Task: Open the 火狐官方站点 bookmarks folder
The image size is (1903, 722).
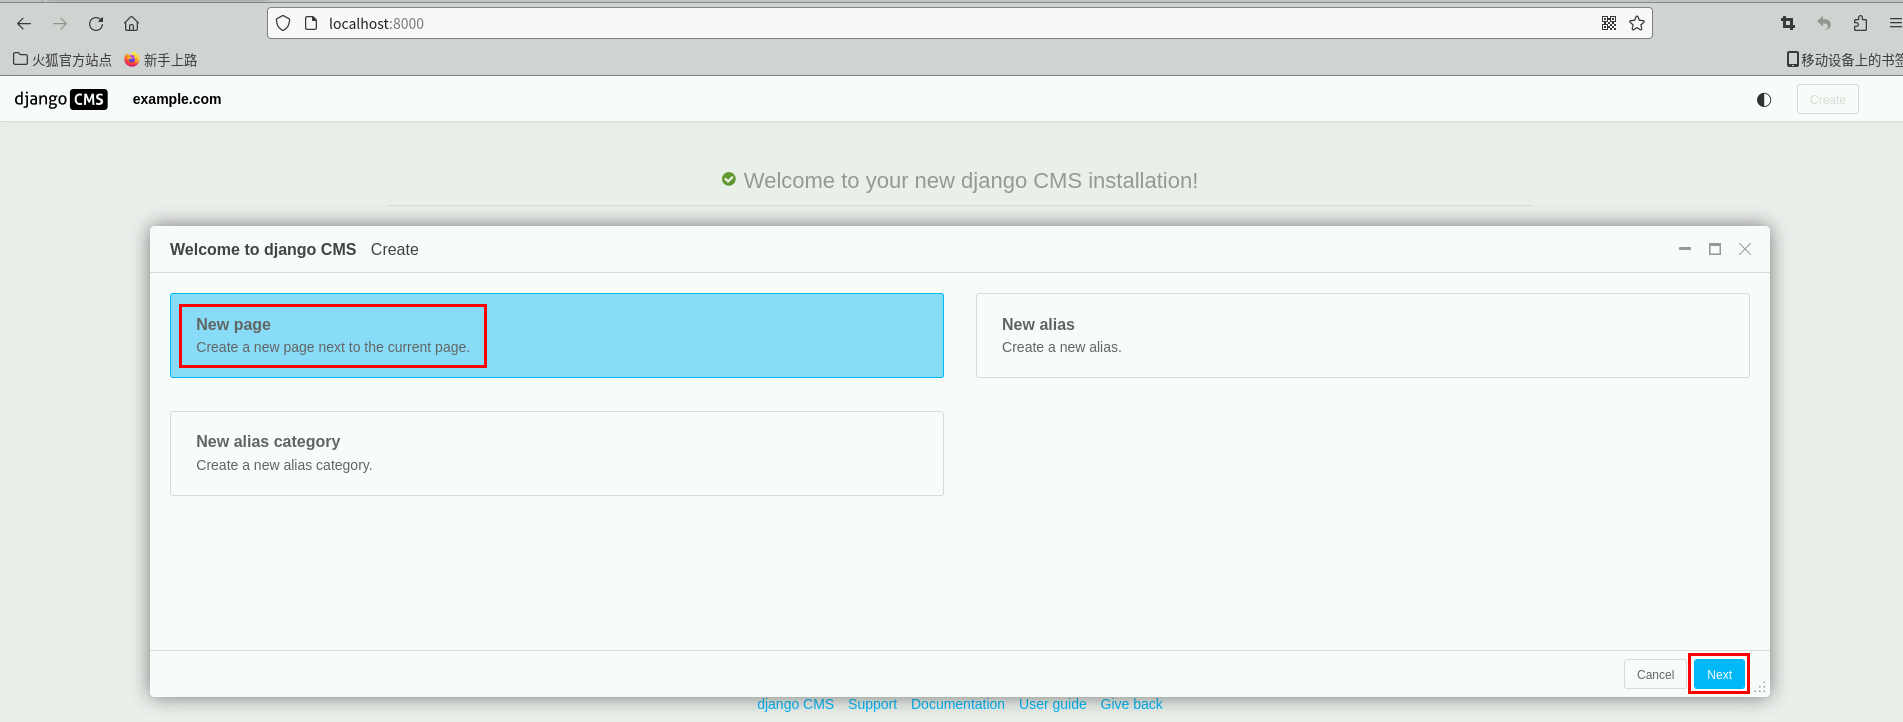Action: pos(62,60)
